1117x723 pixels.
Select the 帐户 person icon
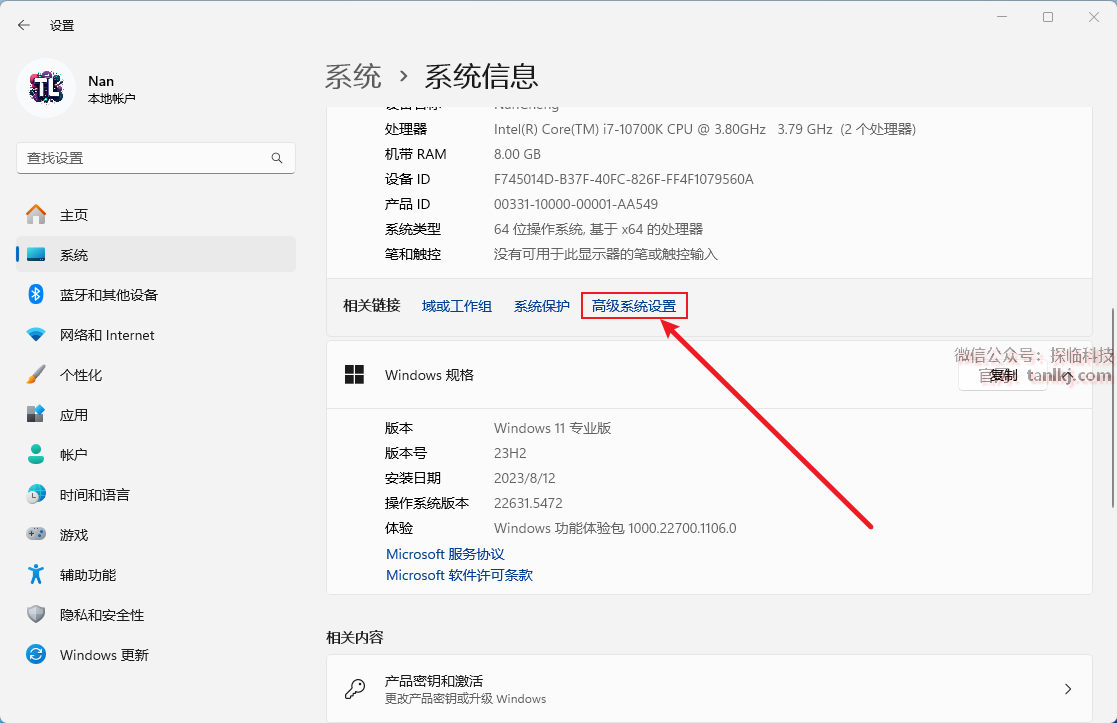[36, 454]
